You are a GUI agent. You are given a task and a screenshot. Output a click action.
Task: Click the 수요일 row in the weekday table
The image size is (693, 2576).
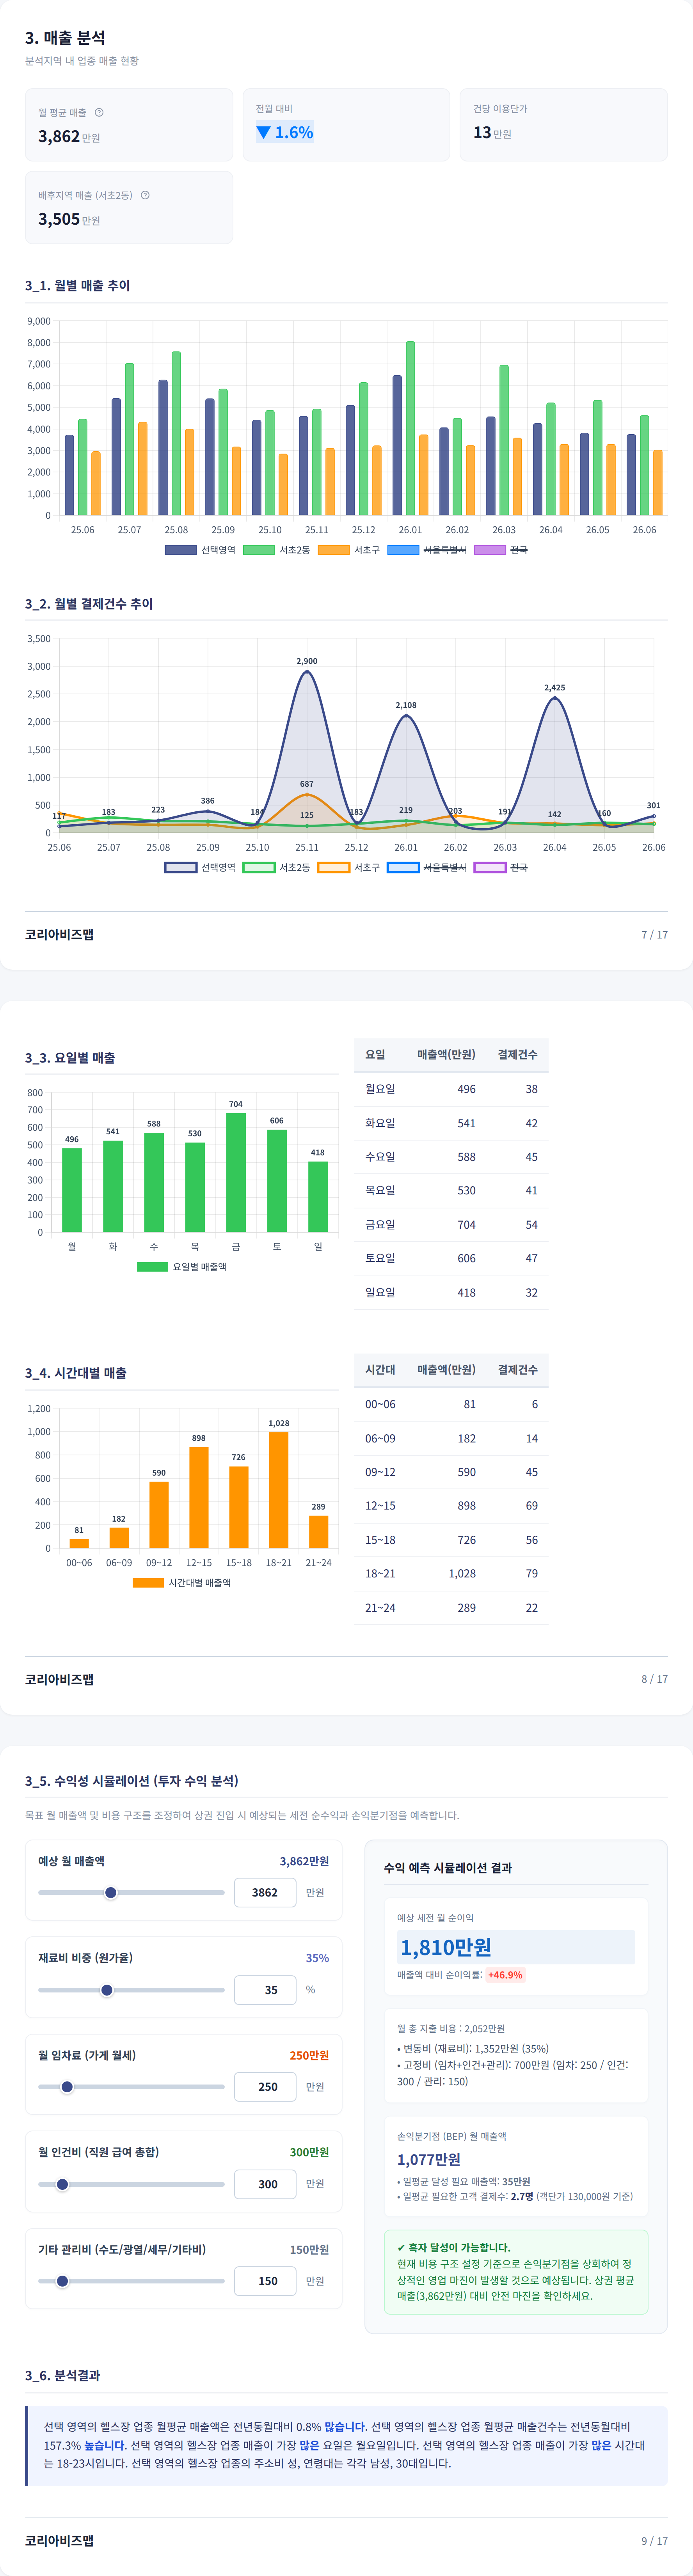[451, 1157]
